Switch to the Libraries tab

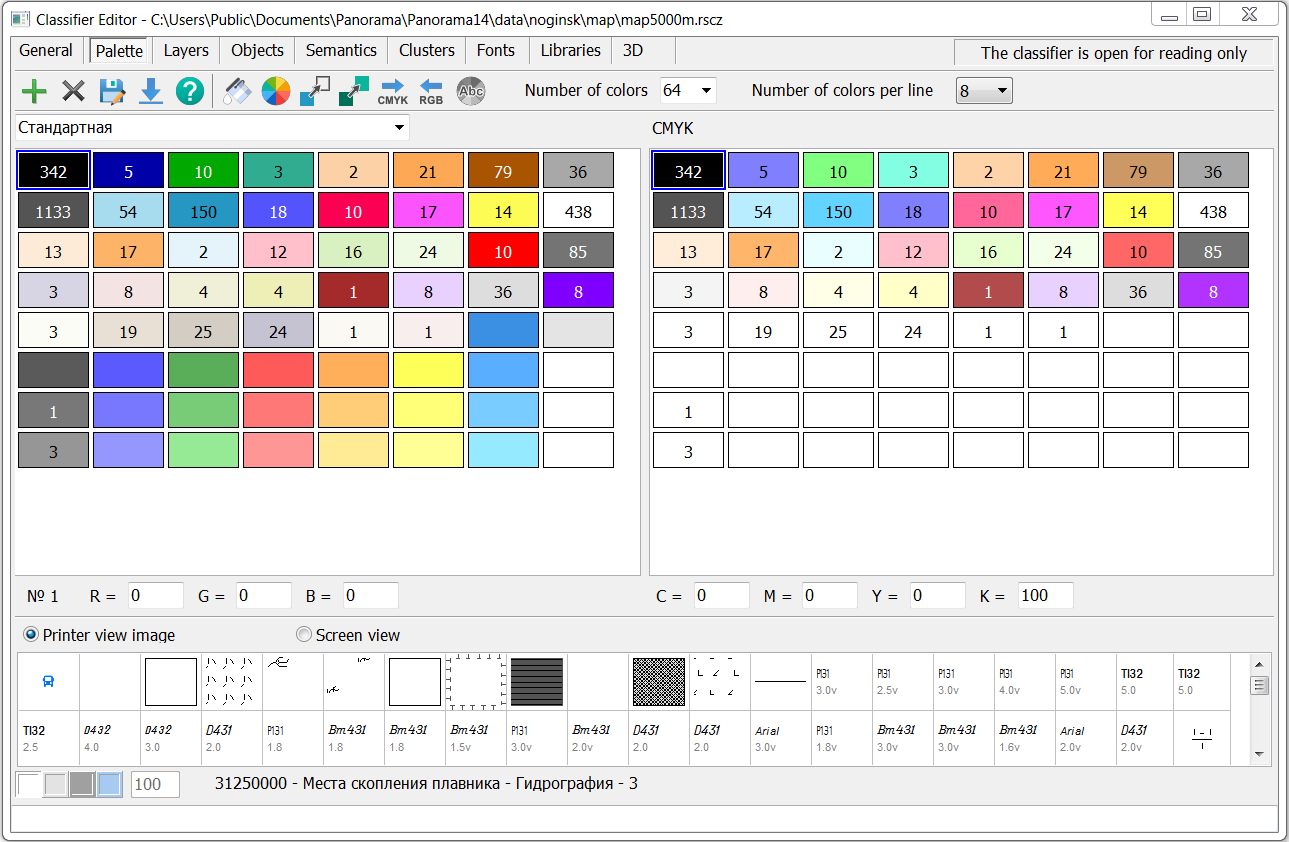(570, 51)
